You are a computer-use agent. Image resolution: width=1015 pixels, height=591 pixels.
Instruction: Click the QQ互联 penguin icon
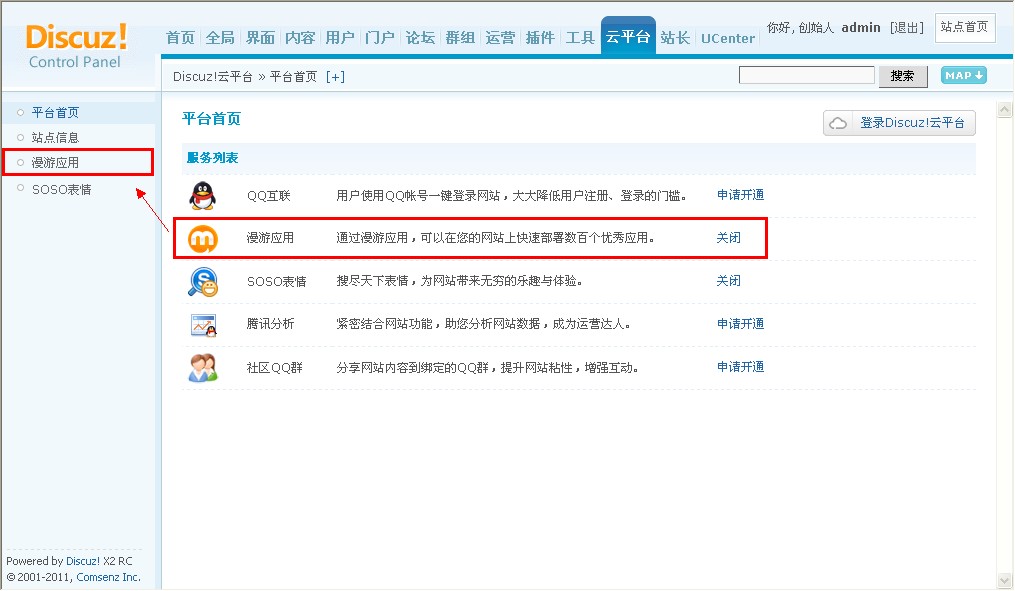[203, 195]
